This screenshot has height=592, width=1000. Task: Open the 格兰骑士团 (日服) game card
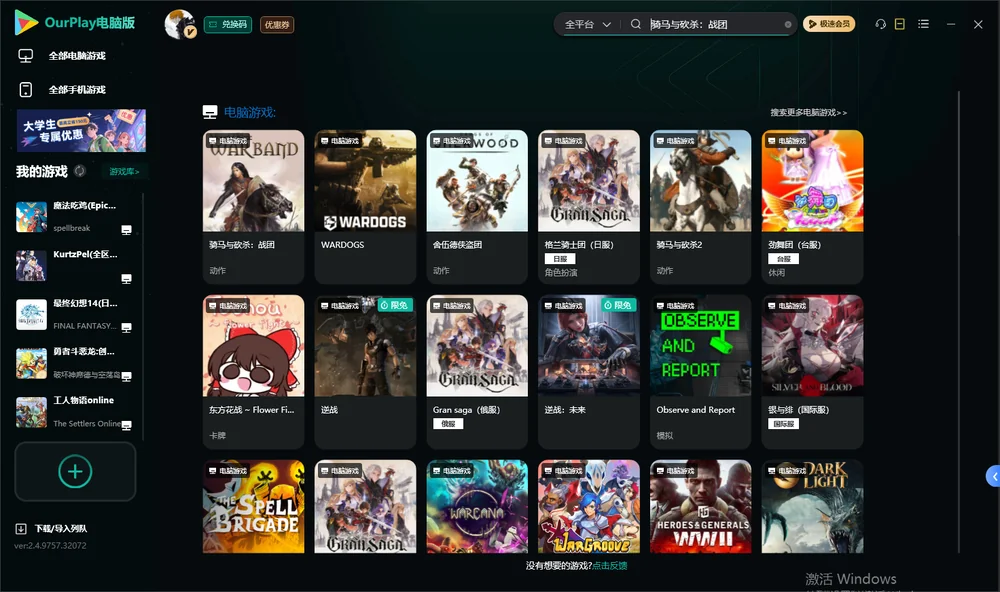589,207
